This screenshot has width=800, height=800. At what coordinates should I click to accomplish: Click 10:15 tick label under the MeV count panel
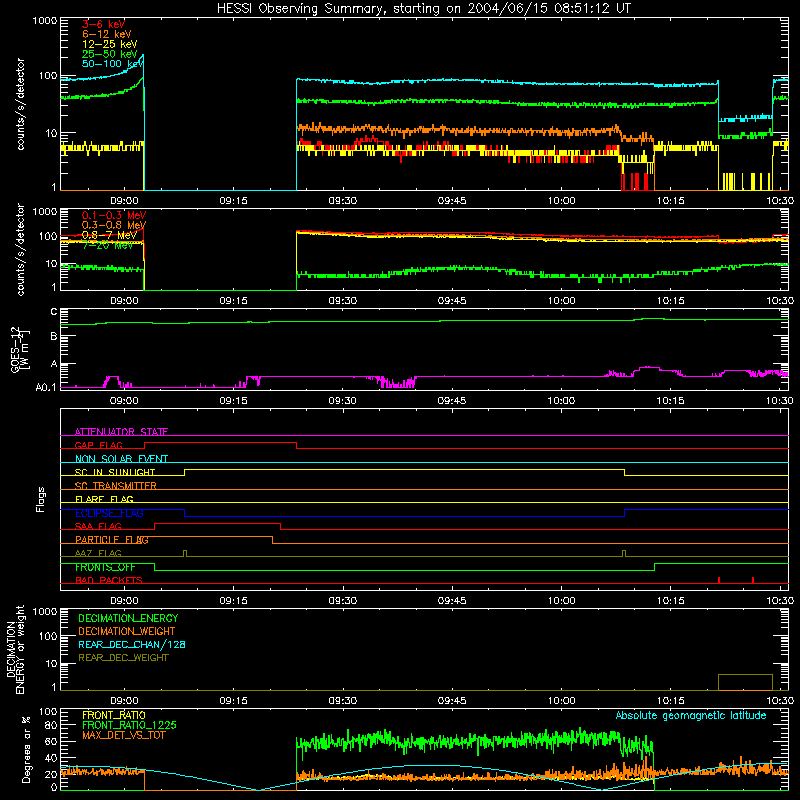click(x=670, y=301)
